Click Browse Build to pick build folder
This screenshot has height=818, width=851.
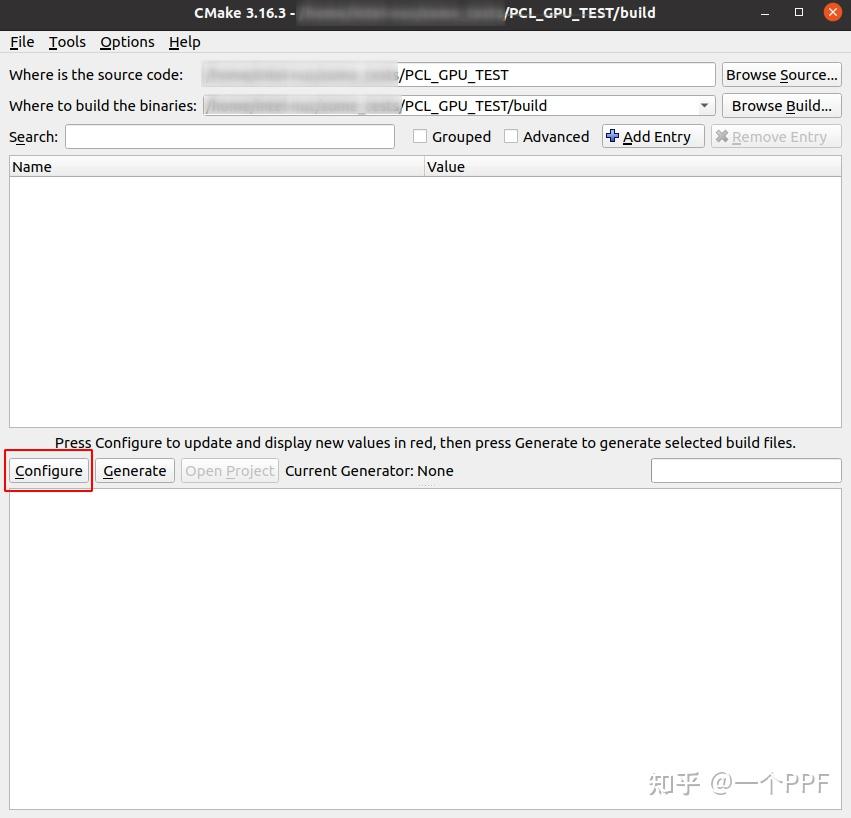click(781, 105)
